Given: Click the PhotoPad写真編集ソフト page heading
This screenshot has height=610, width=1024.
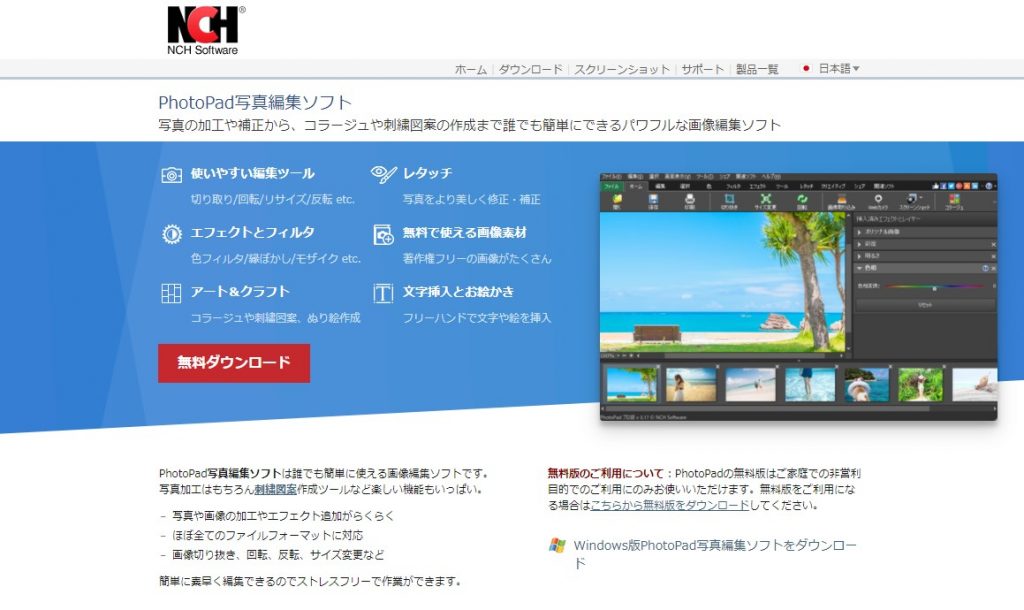Looking at the screenshot, I should point(255,102).
